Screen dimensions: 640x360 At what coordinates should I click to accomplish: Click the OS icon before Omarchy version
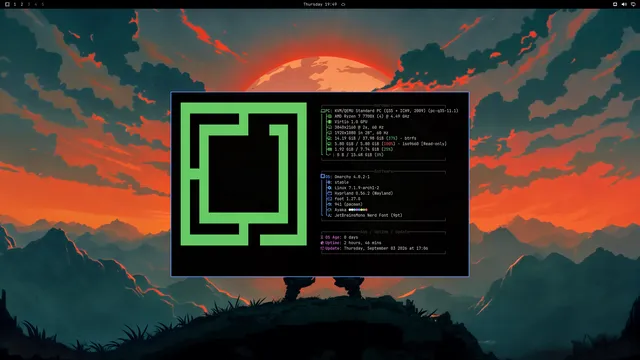click(x=323, y=177)
